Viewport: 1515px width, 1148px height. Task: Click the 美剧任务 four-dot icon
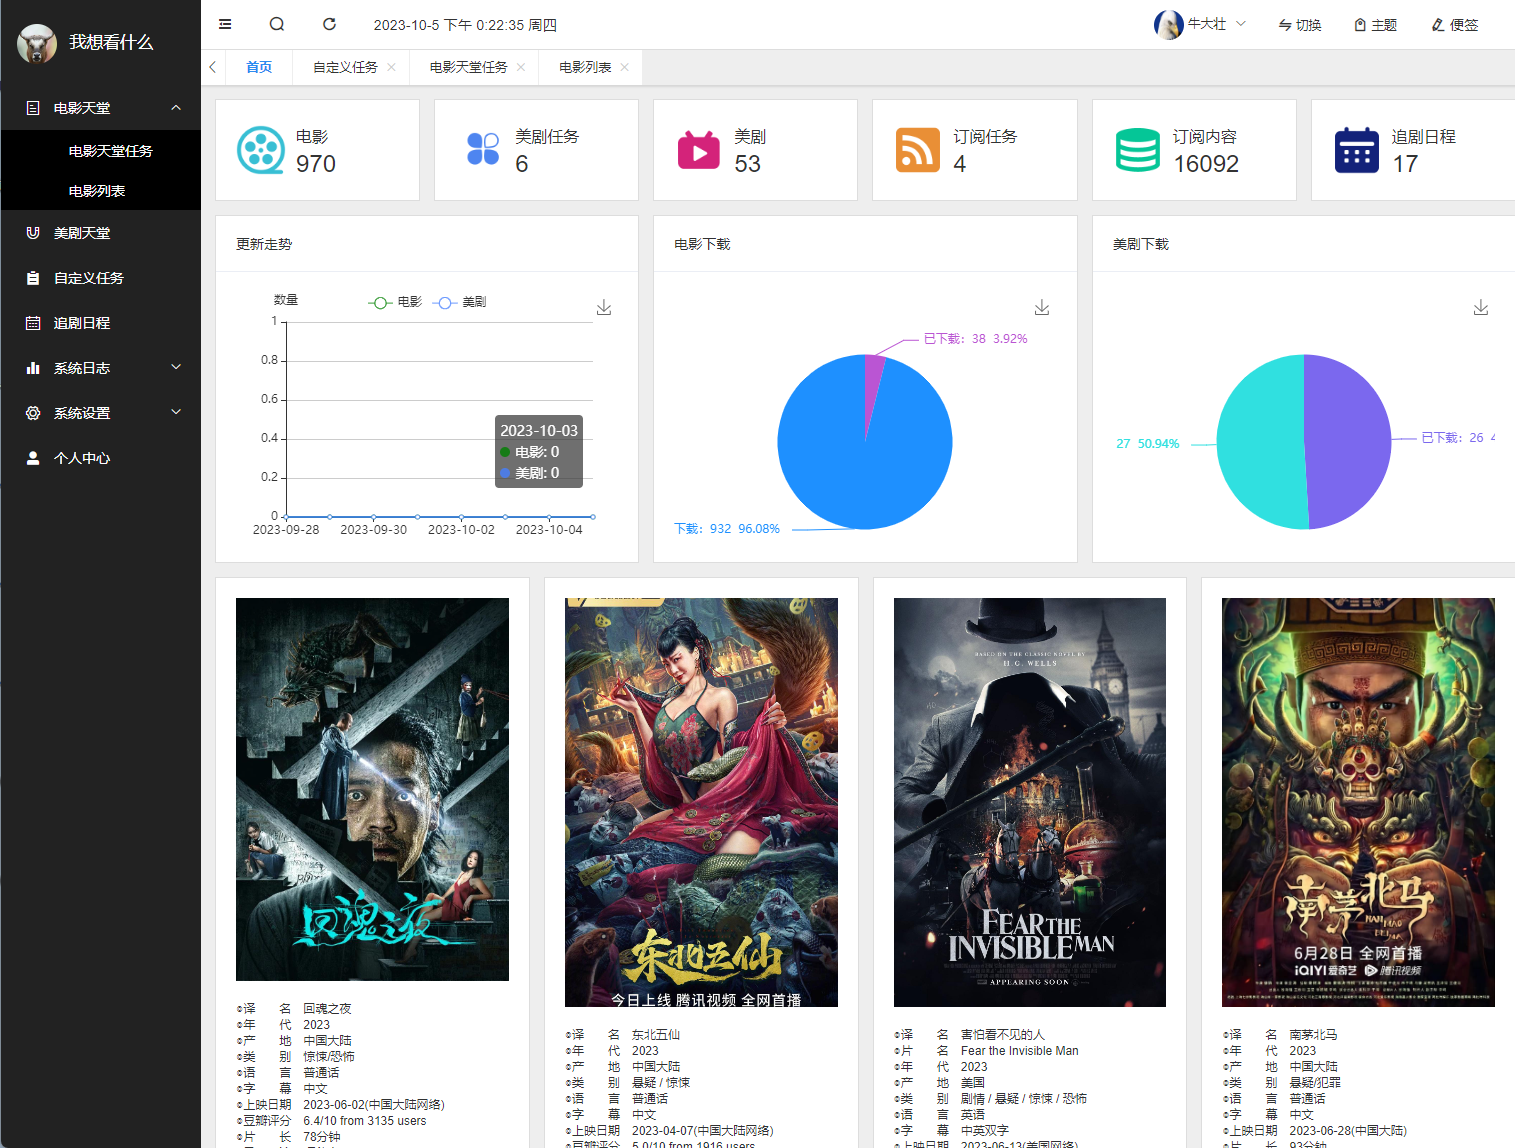483,149
